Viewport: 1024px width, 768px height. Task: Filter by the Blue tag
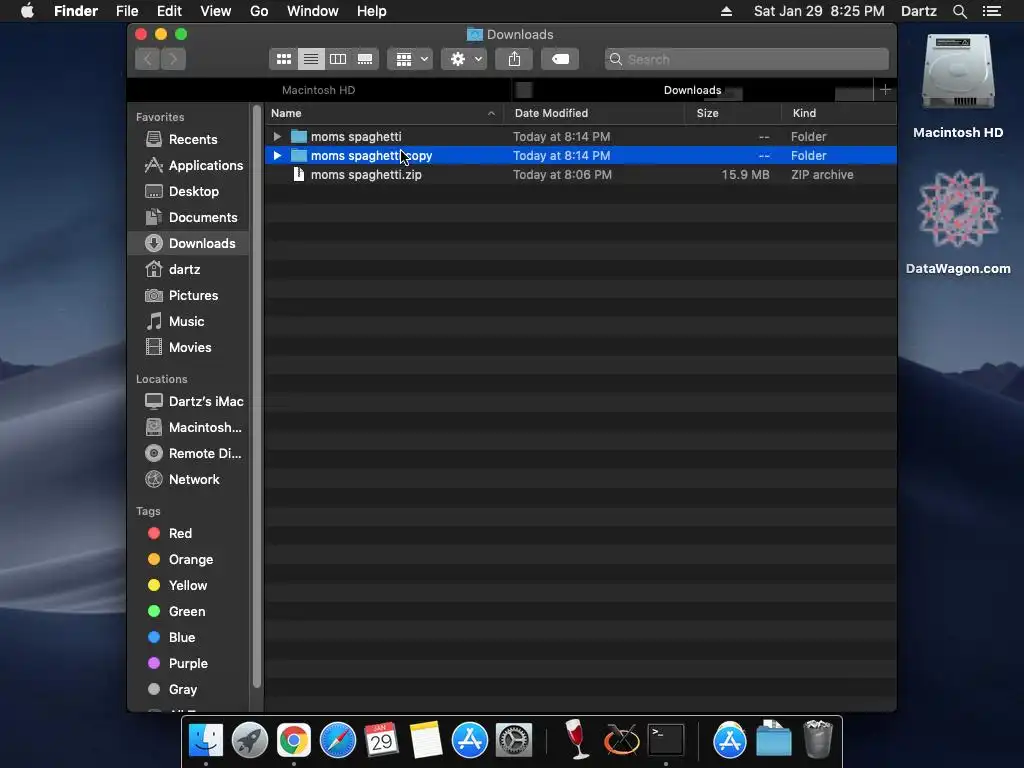click(x=189, y=637)
